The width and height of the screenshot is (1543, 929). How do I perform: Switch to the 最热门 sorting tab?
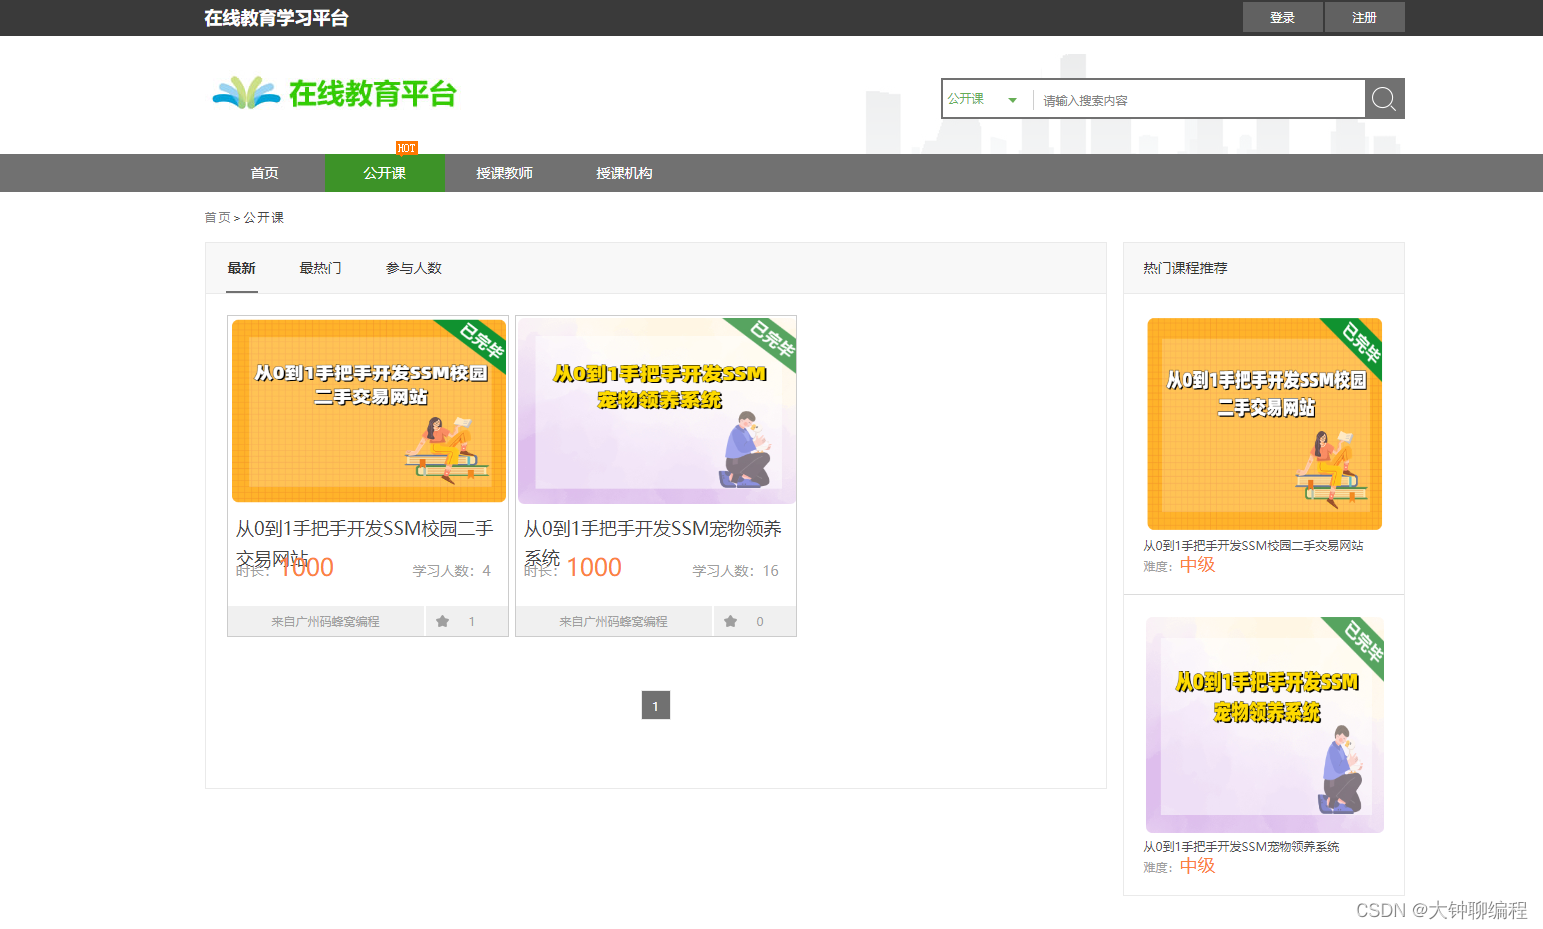click(x=320, y=267)
